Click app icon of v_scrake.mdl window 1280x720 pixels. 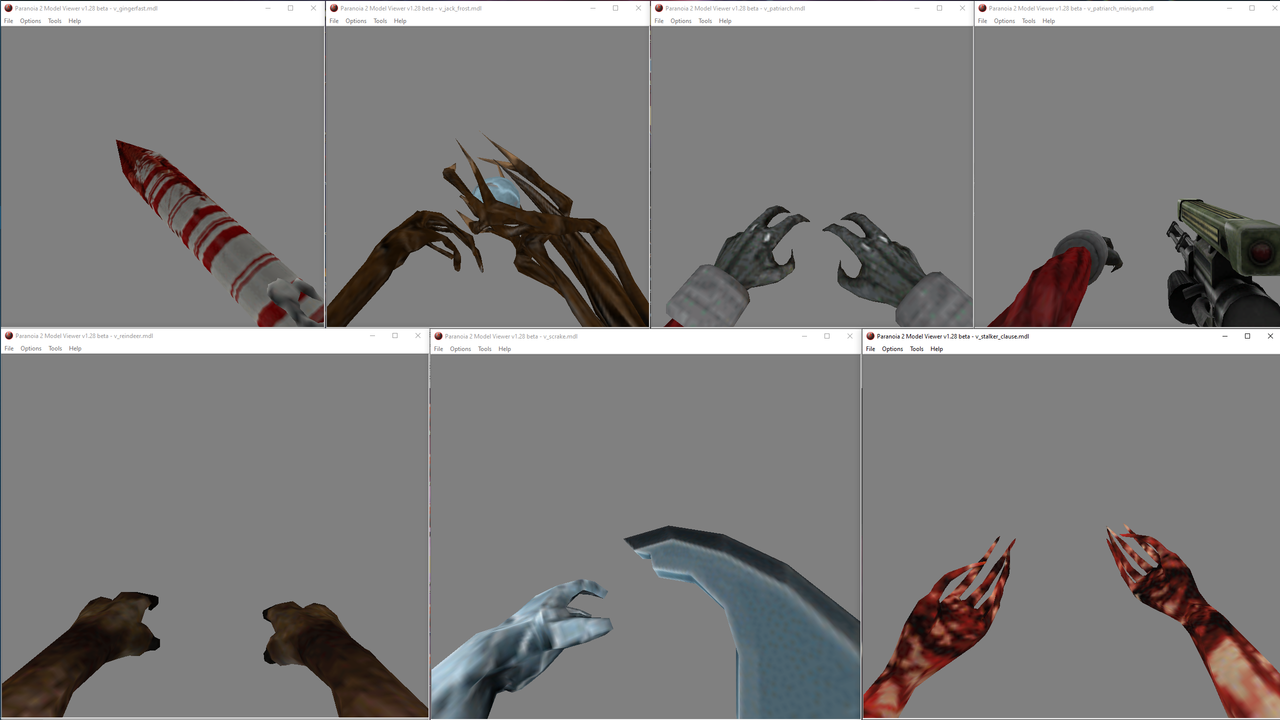pyautogui.click(x=438, y=336)
